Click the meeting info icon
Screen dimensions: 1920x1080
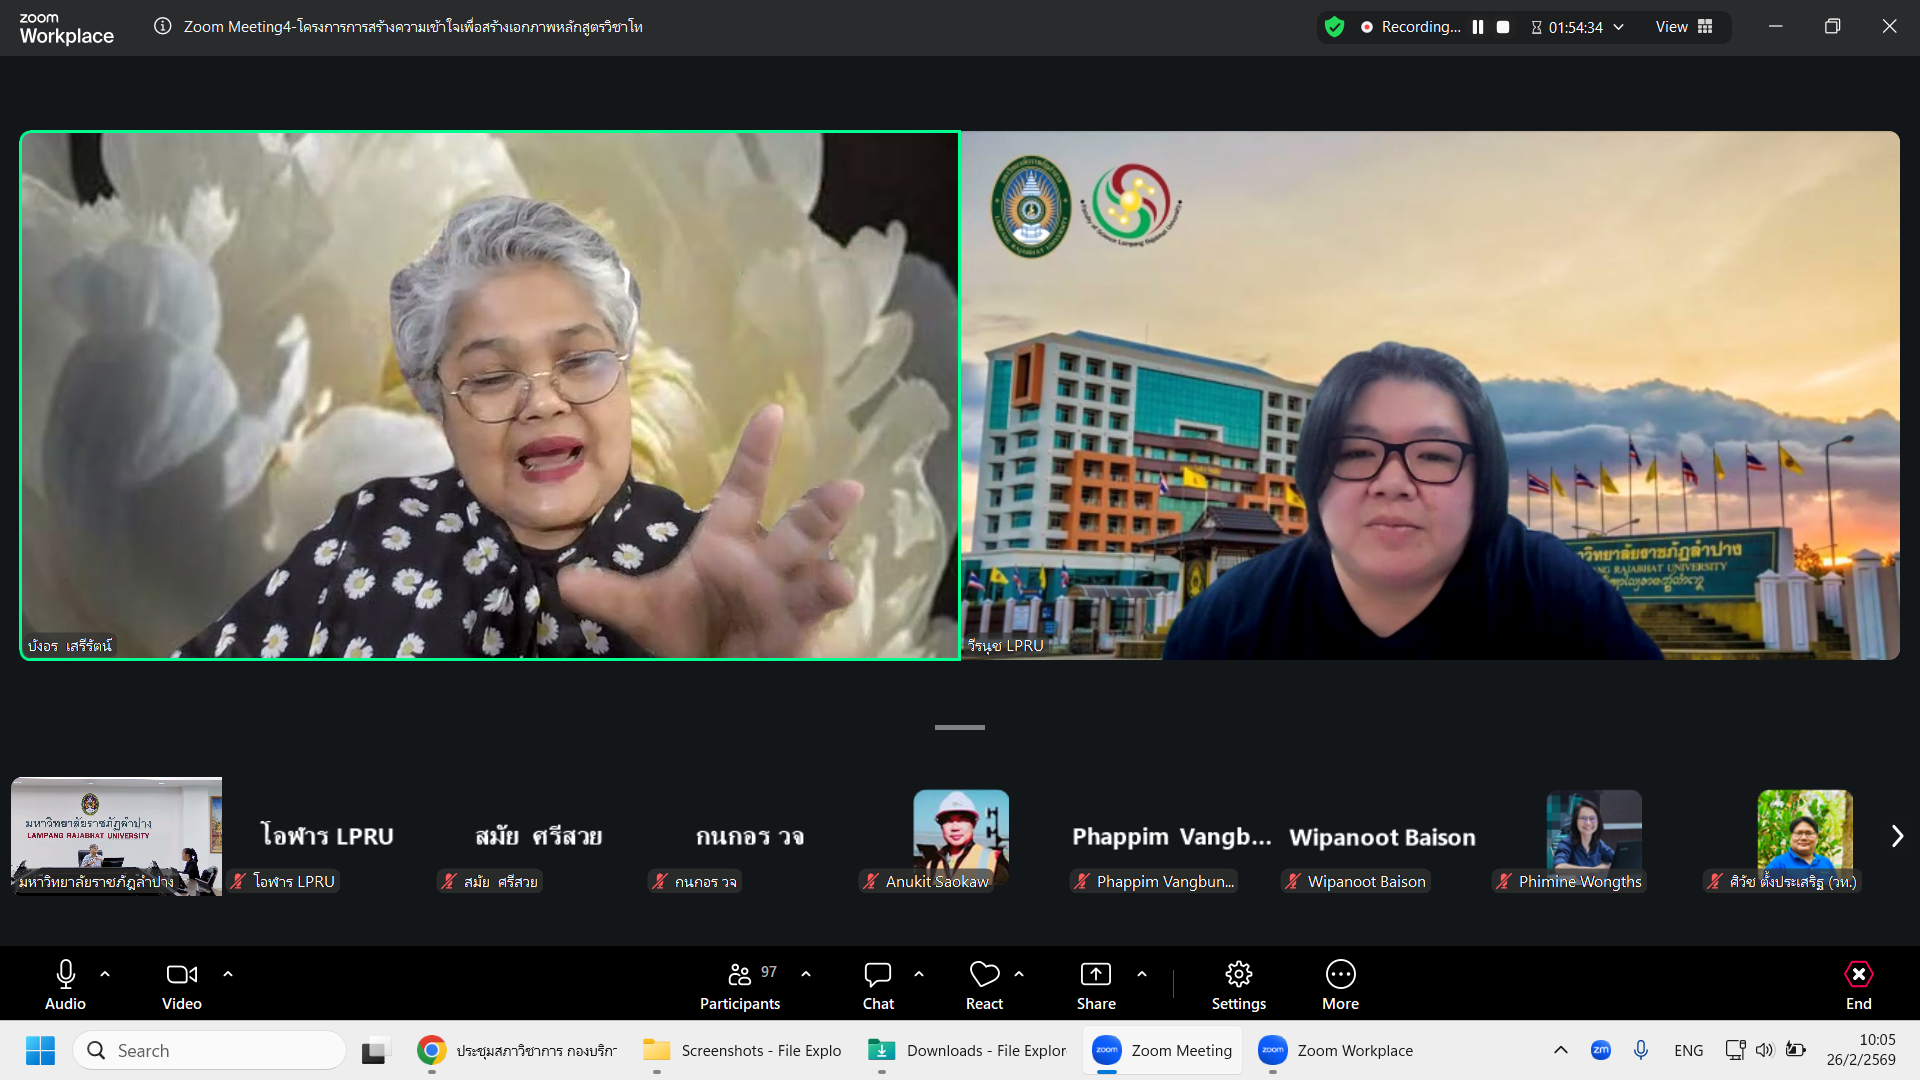point(163,27)
